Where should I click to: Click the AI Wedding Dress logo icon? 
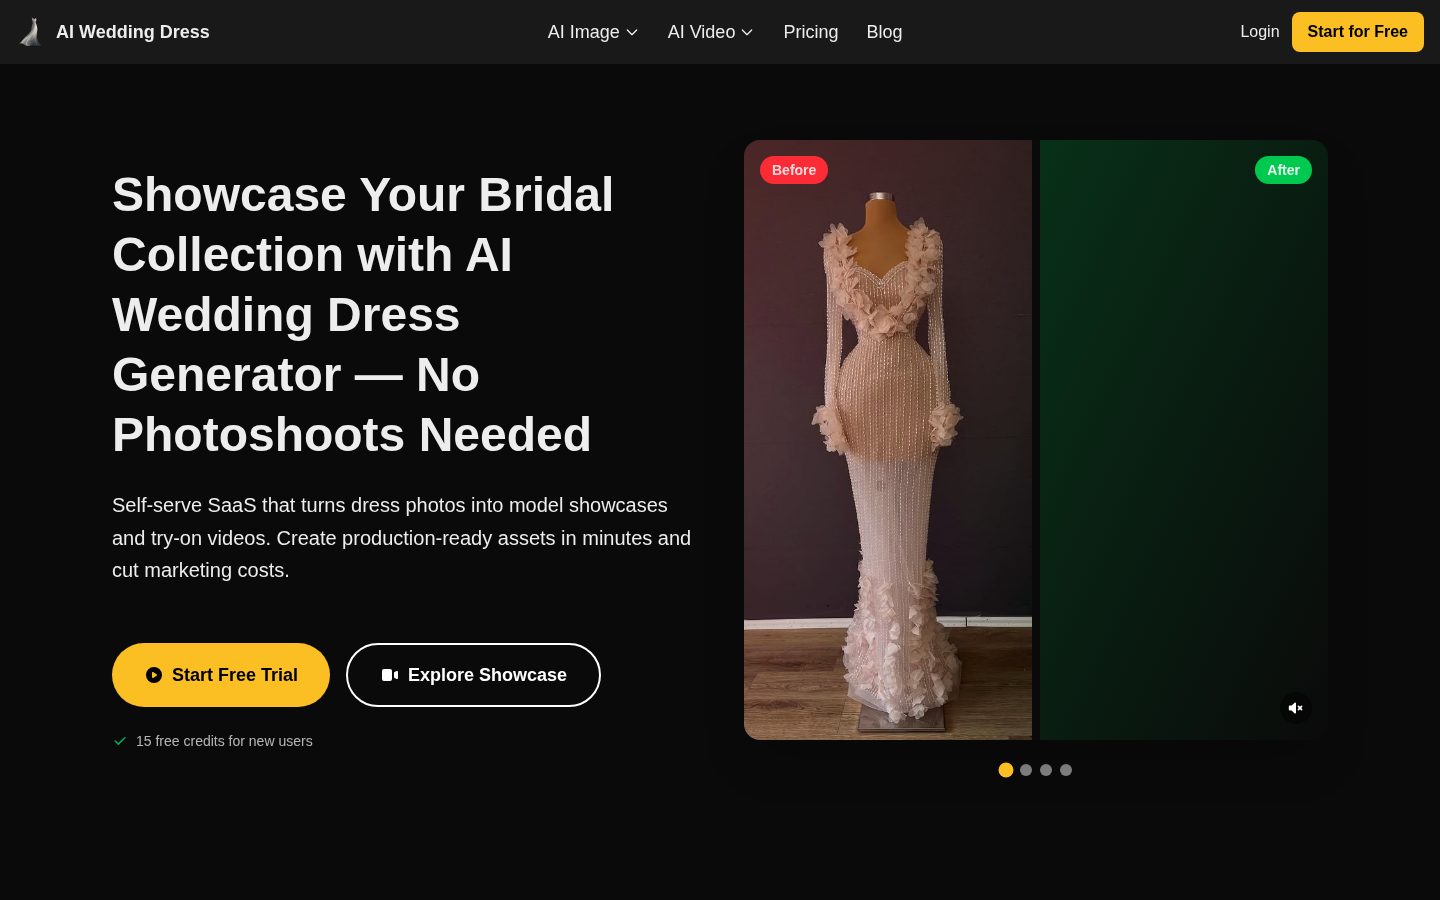point(31,32)
